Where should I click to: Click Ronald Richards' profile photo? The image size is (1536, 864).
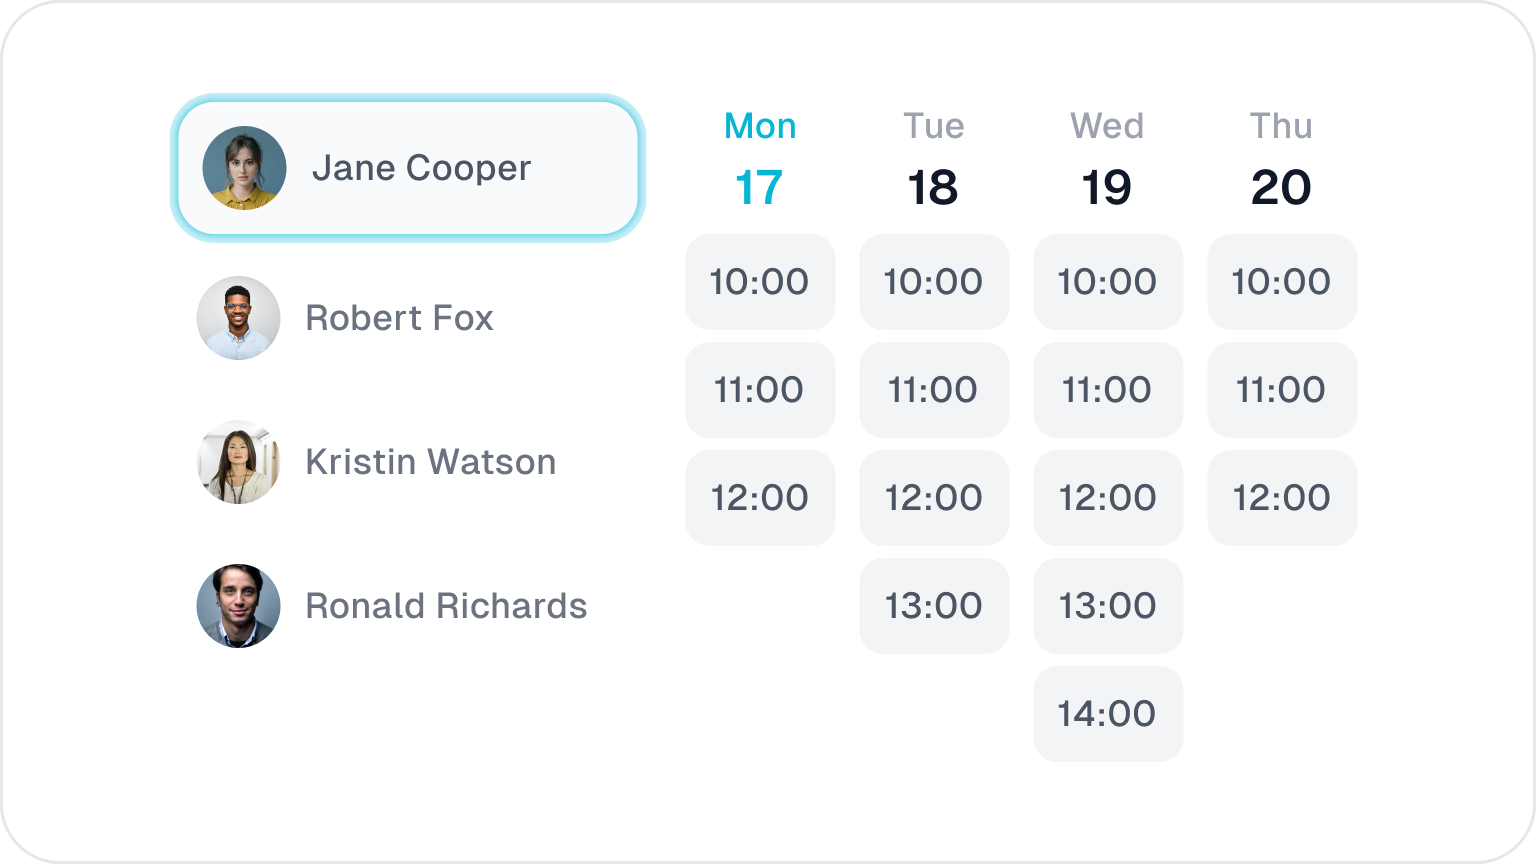click(x=238, y=606)
